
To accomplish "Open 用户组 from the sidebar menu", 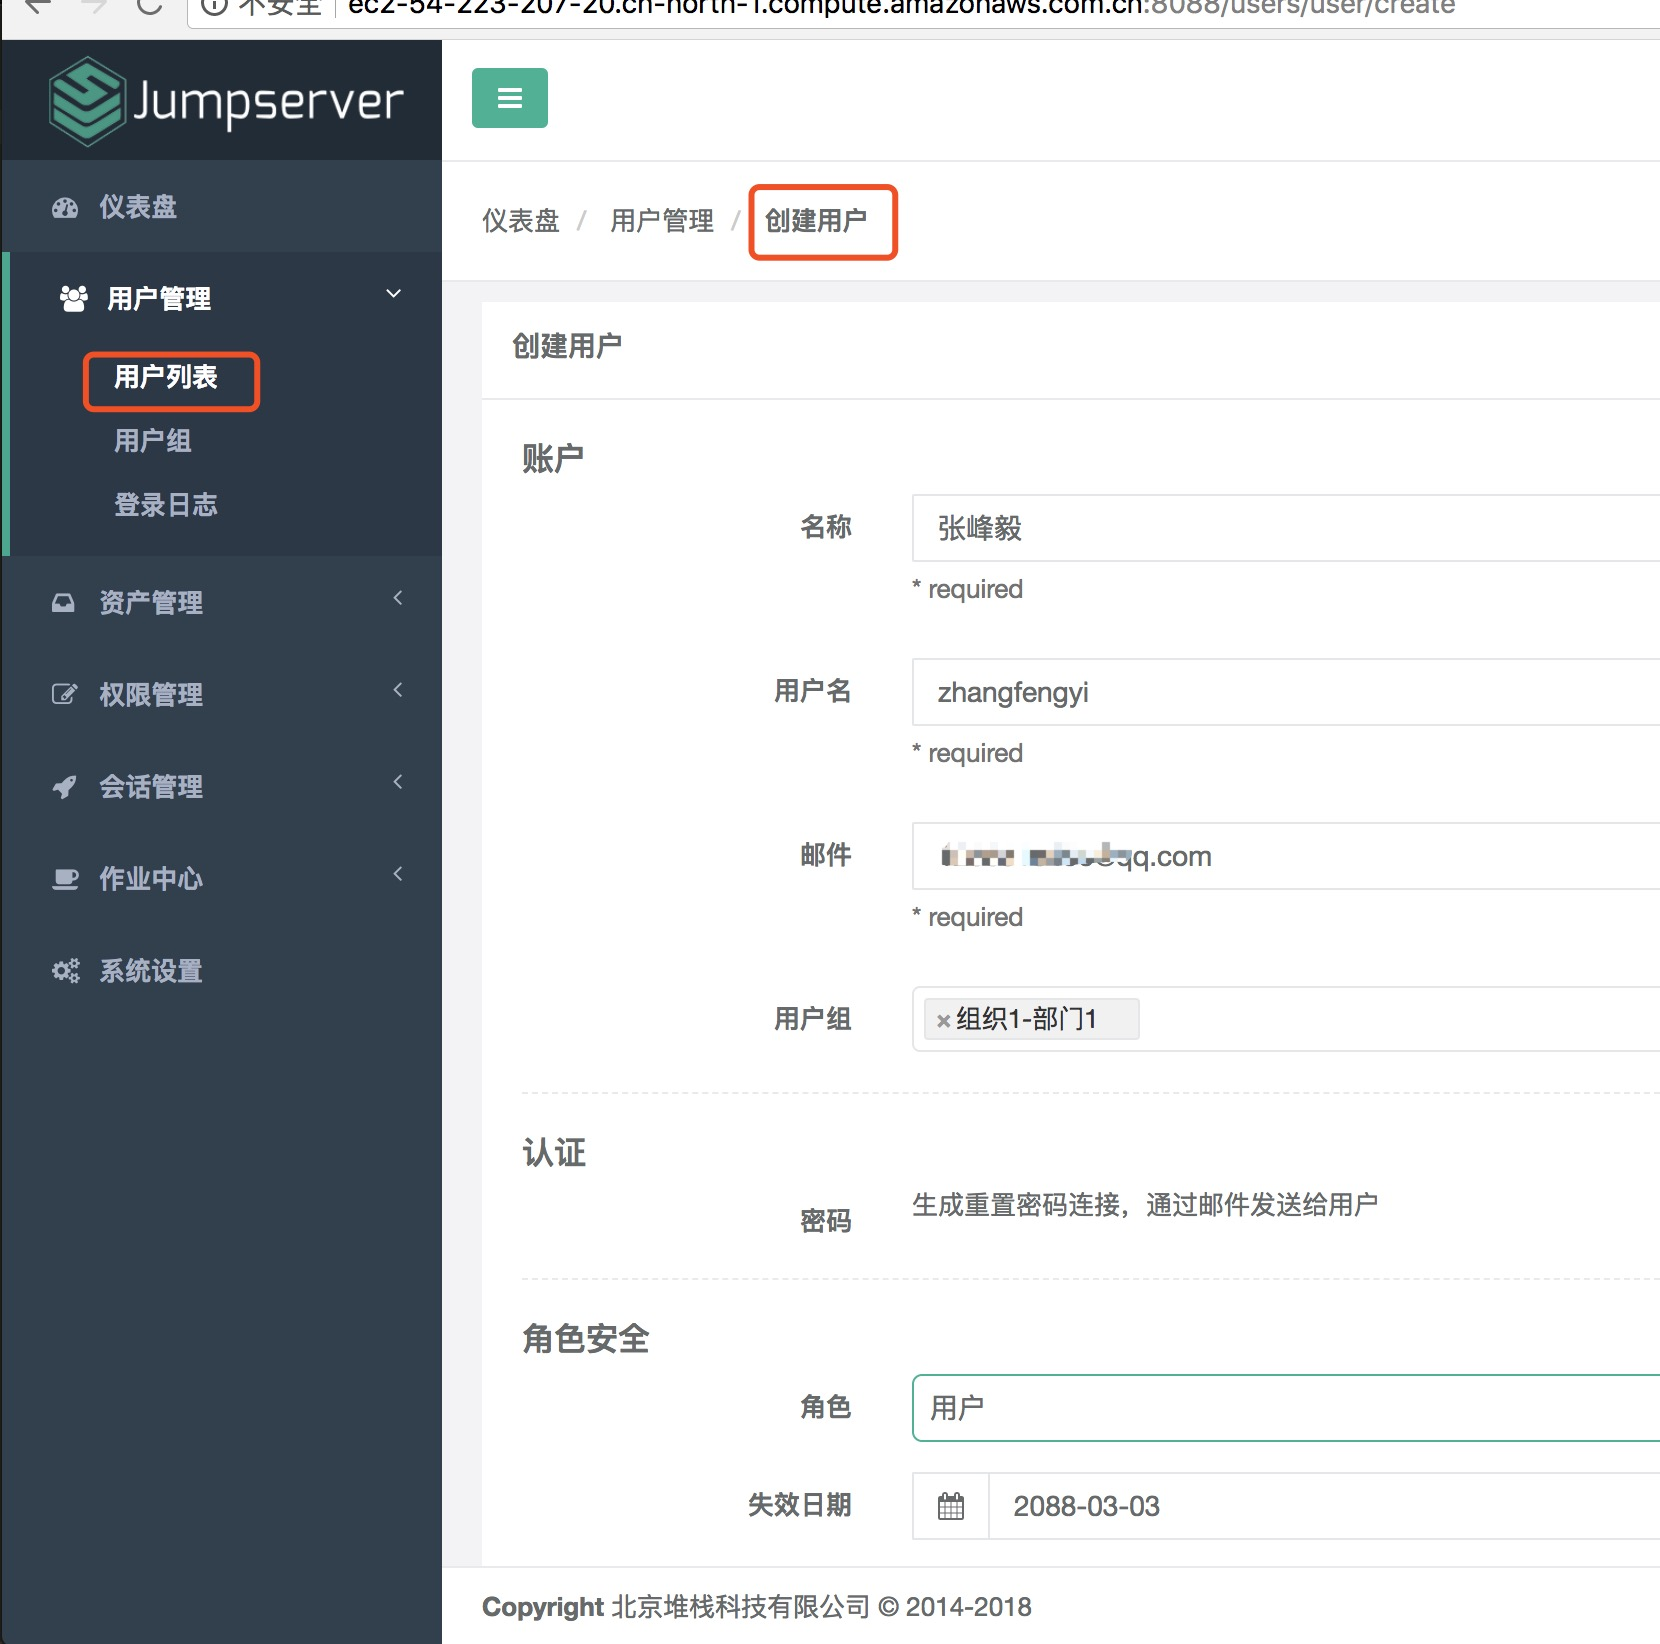I will [152, 441].
